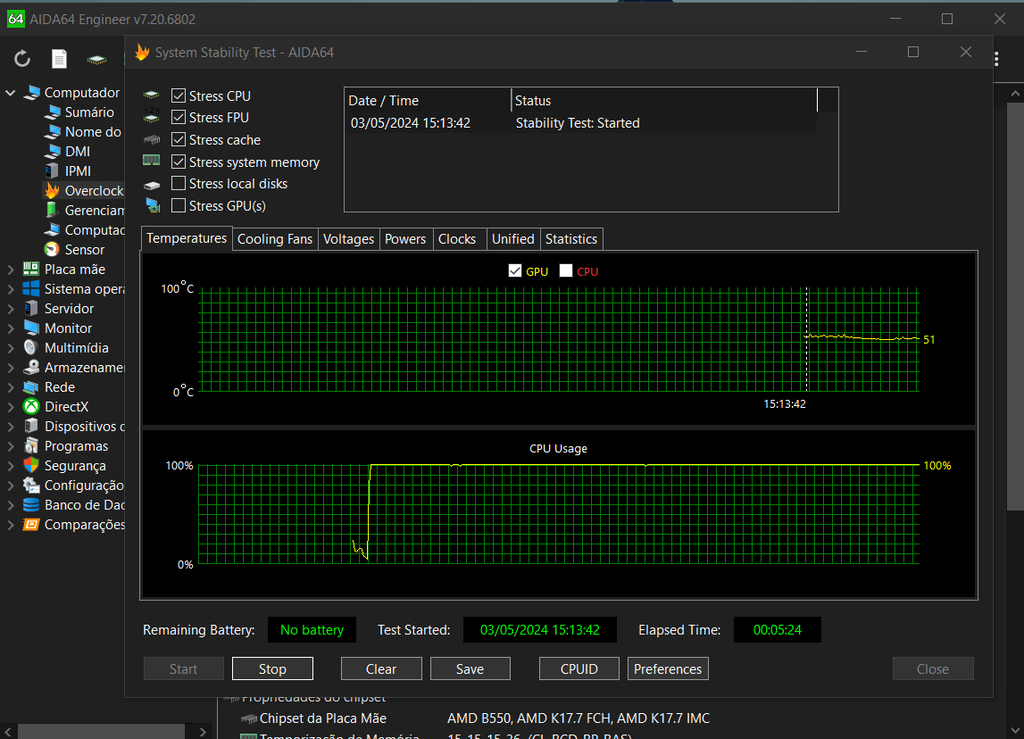The image size is (1024, 739).
Task: Open the Voltages tab
Action: tap(349, 239)
